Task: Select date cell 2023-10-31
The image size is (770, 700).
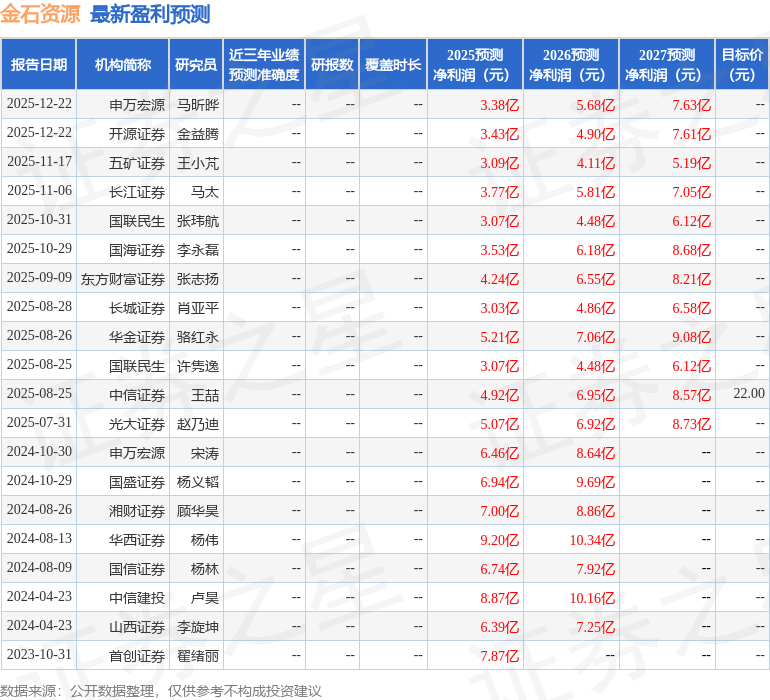Action: (39, 654)
